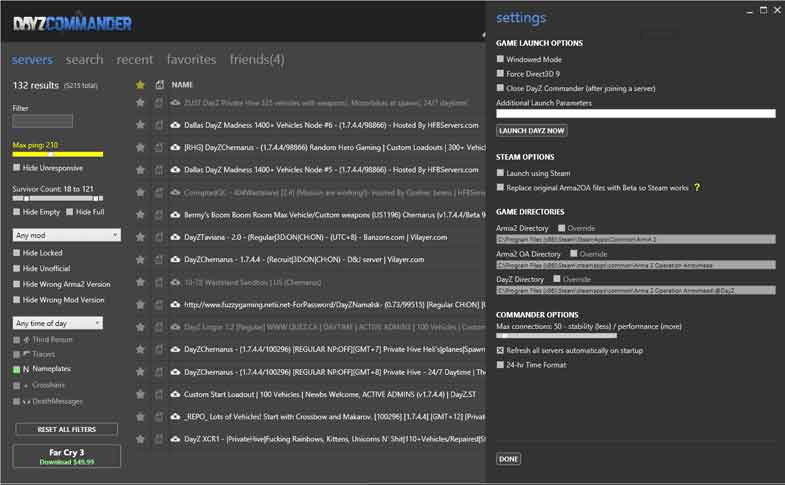This screenshot has height=485, width=785.
Task: Enable Close DayZ Commander after joining
Action: [500, 88]
